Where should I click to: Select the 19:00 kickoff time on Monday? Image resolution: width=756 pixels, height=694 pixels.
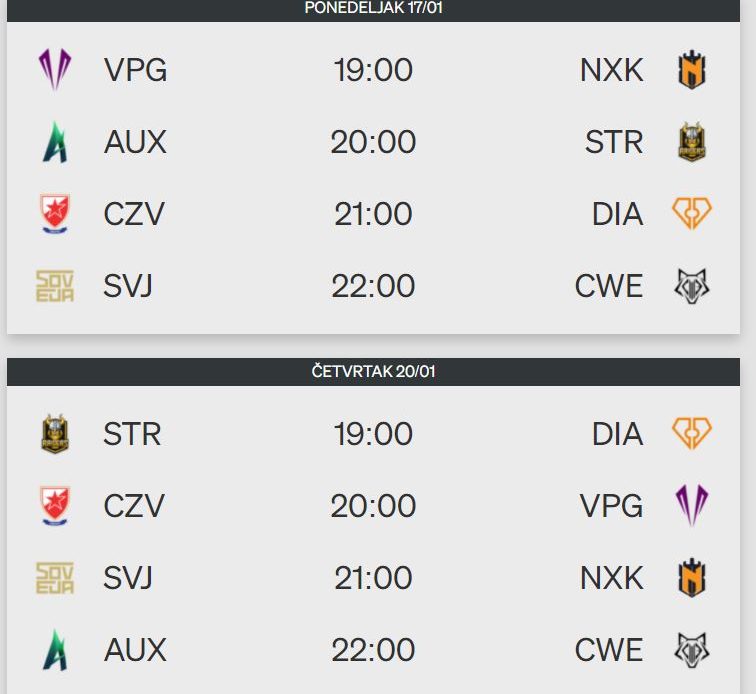click(x=373, y=70)
